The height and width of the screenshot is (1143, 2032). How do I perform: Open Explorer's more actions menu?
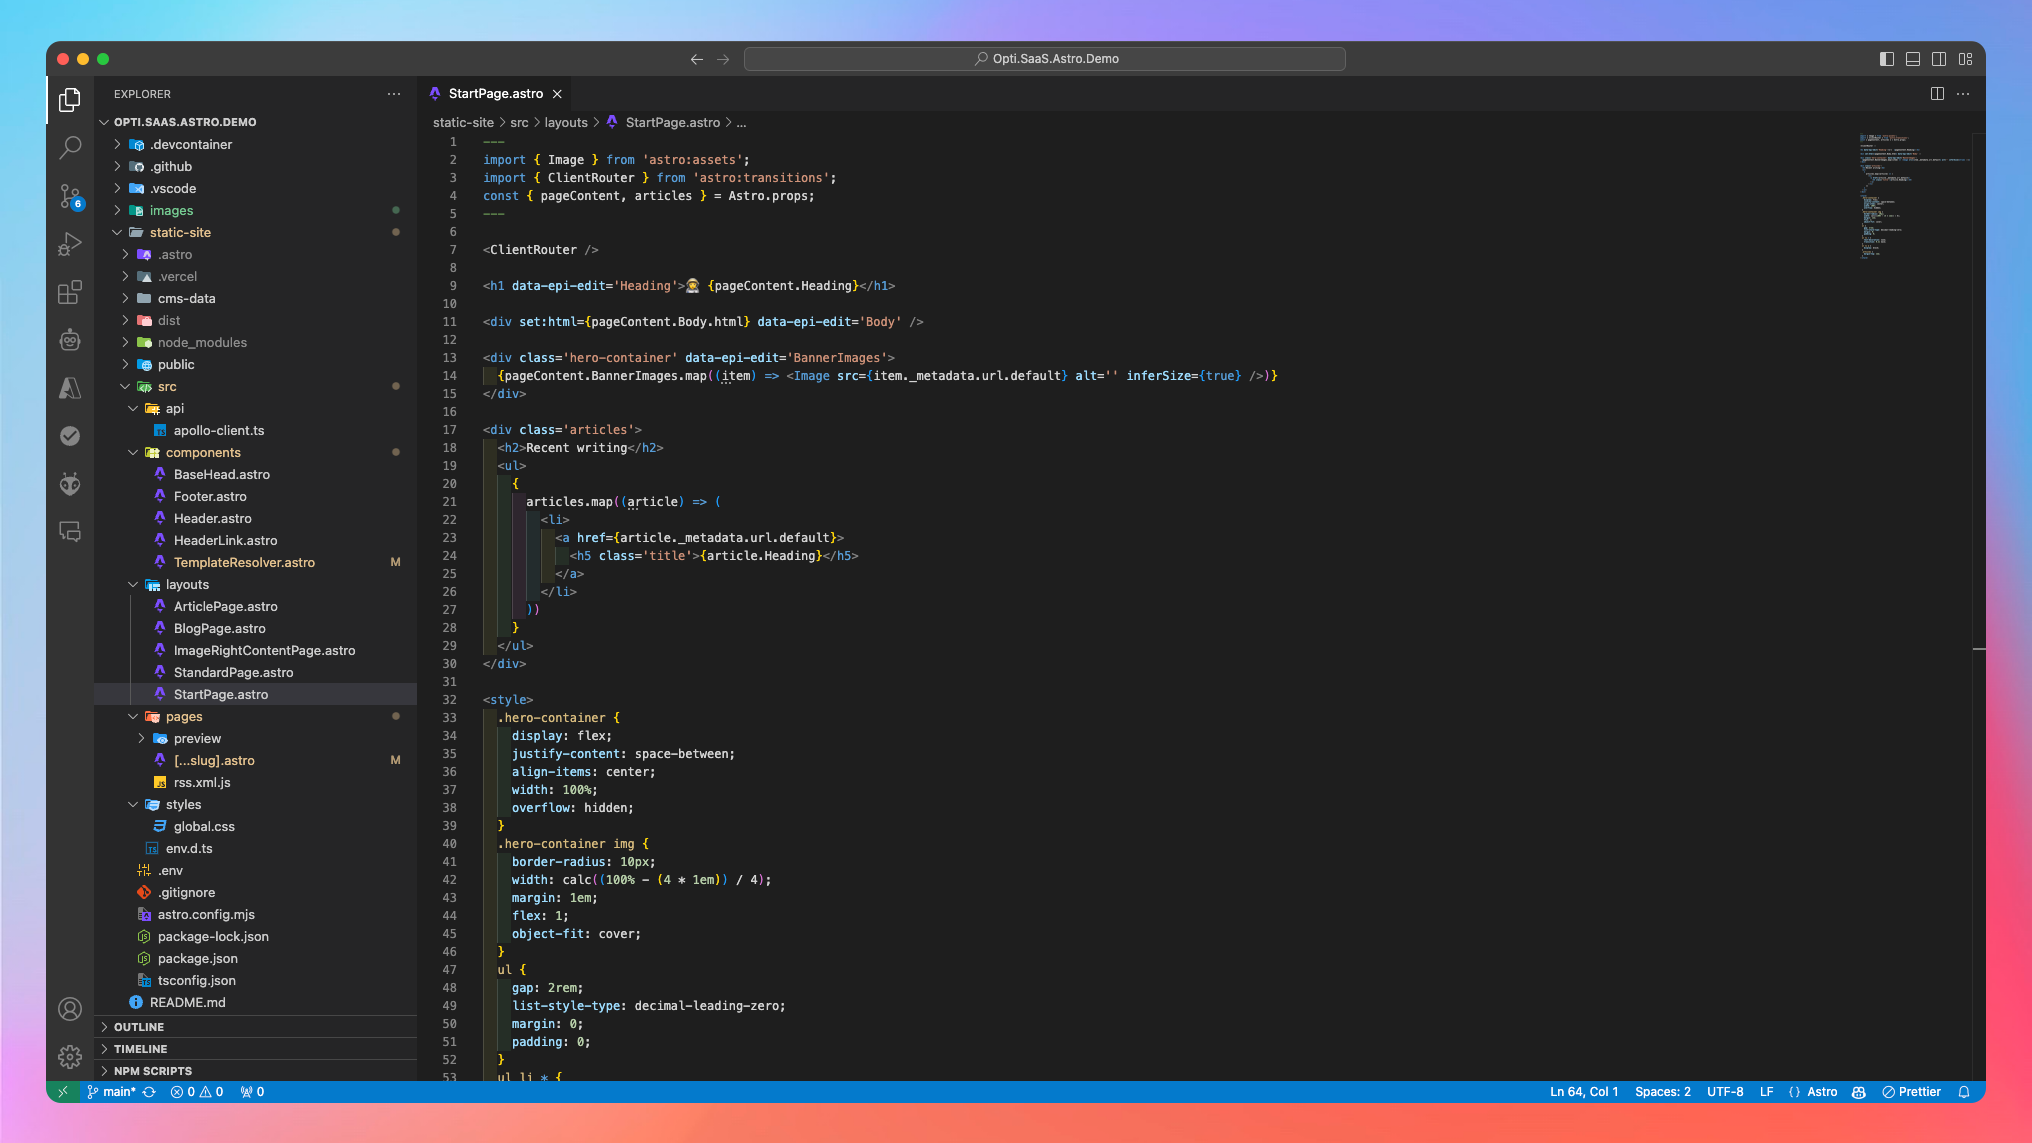[x=394, y=94]
